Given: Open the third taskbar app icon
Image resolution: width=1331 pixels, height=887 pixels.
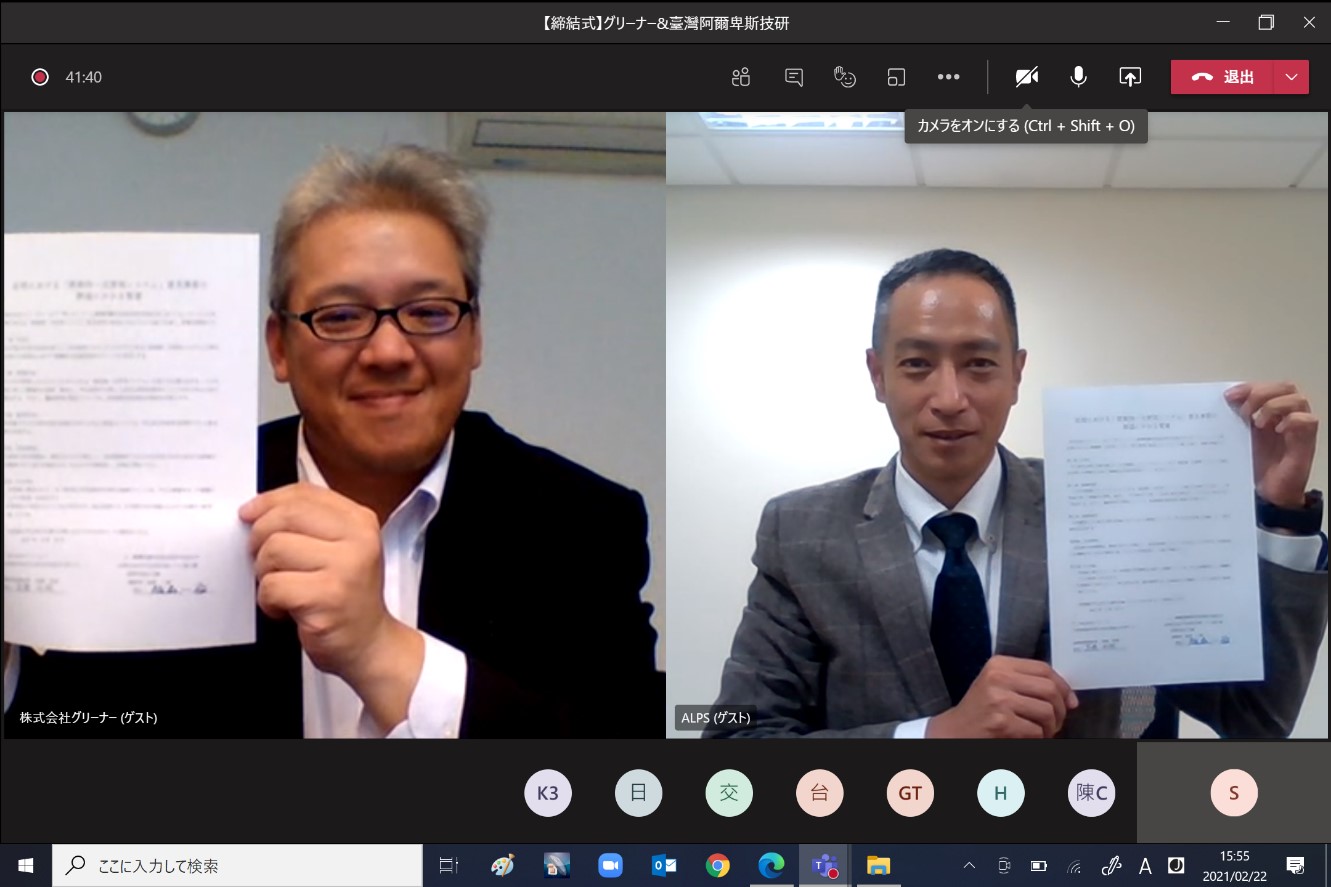Looking at the screenshot, I should click(557, 865).
